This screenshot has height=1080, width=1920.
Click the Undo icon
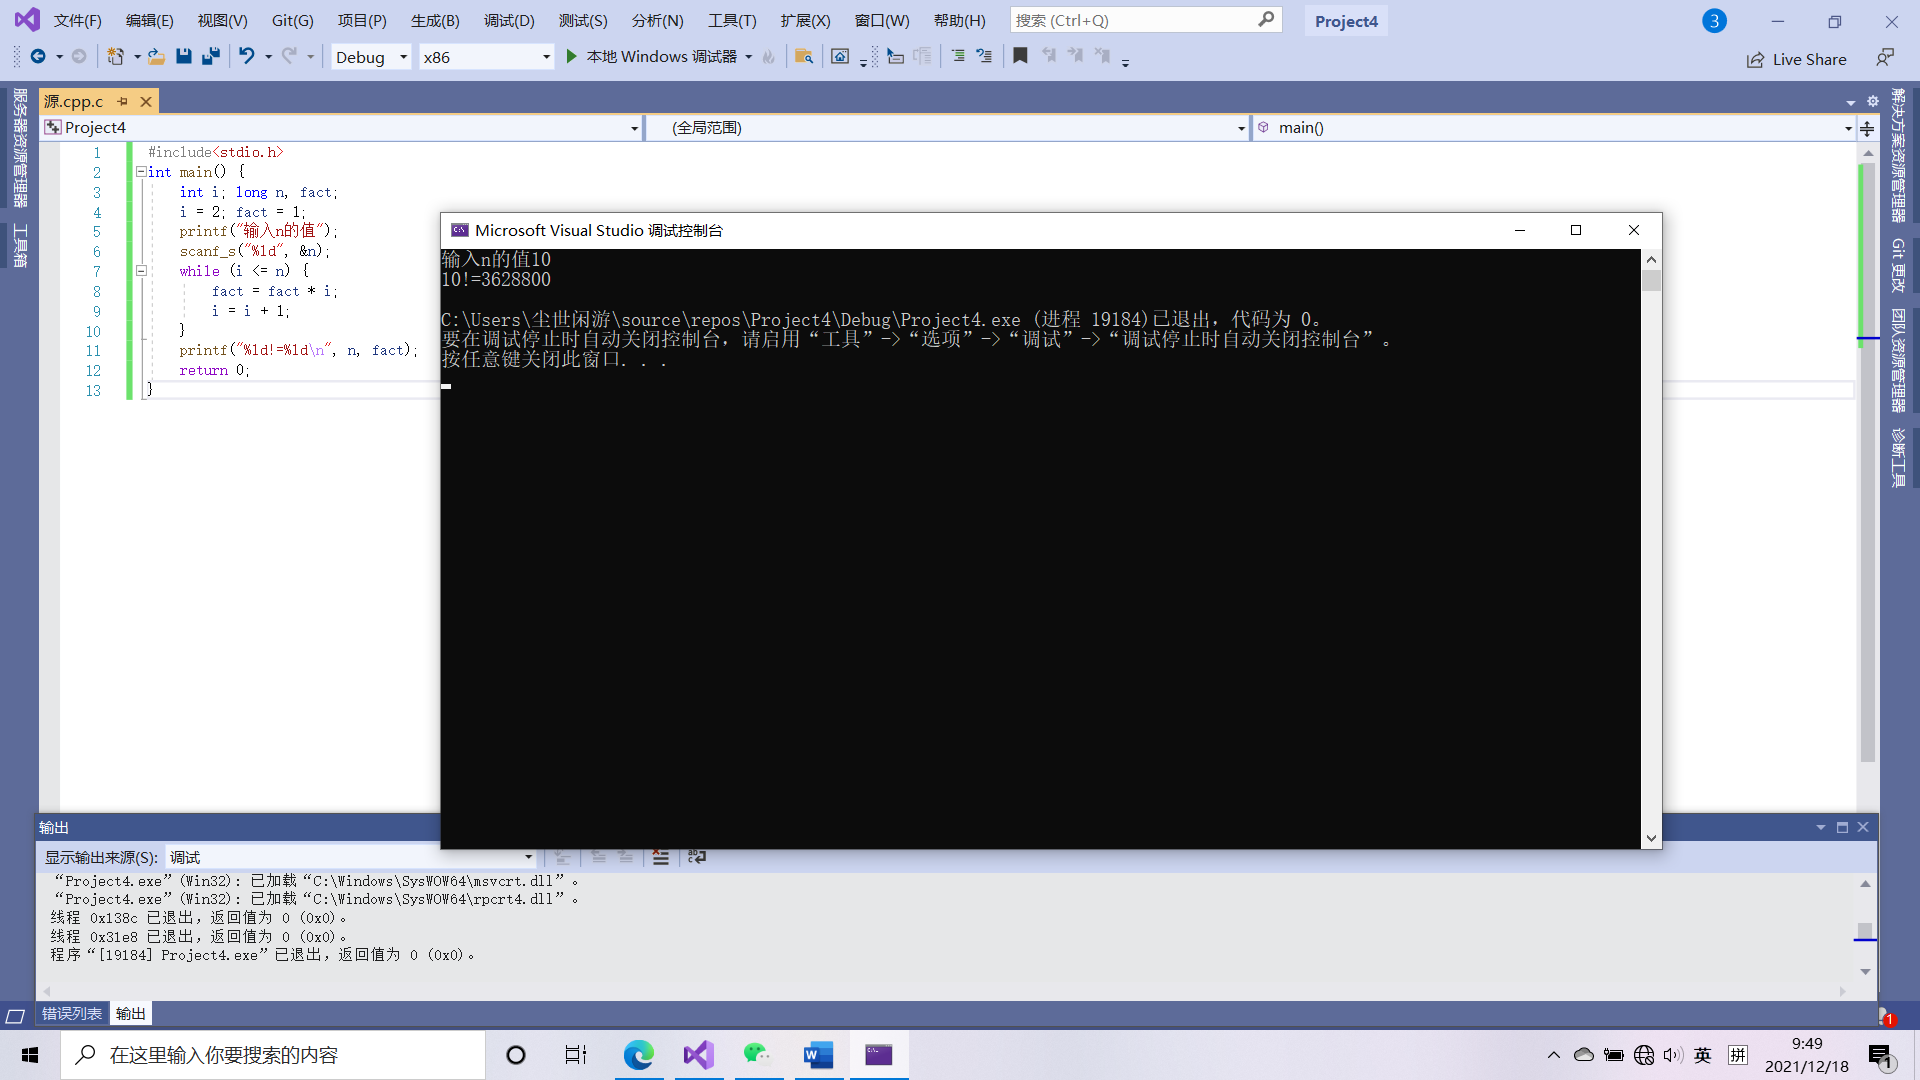246,57
